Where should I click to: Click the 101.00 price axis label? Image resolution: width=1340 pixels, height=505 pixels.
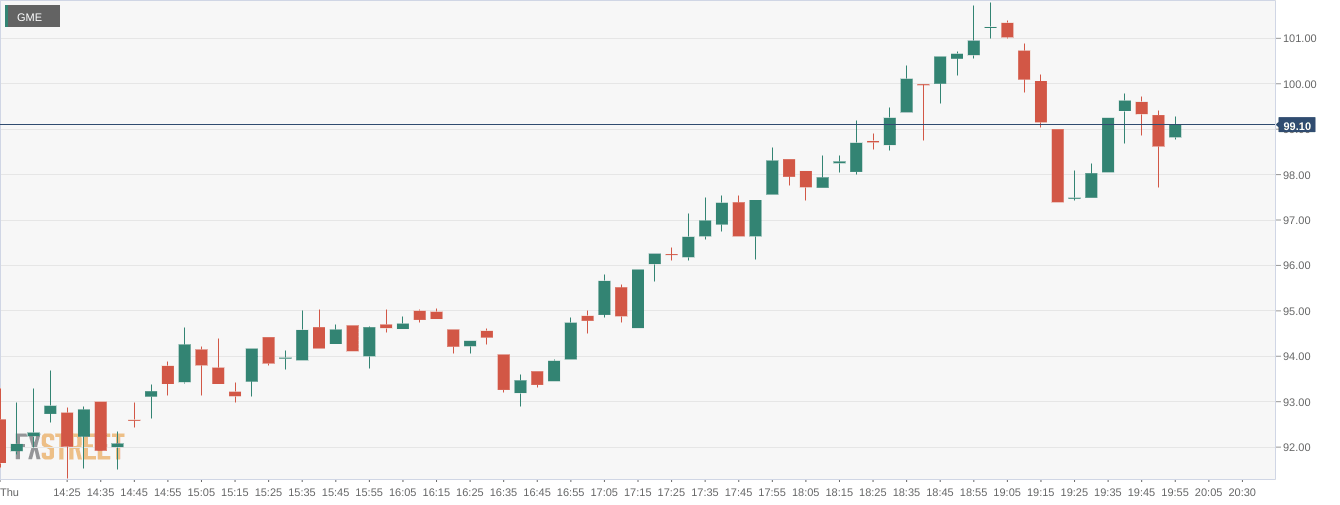tap(1298, 39)
